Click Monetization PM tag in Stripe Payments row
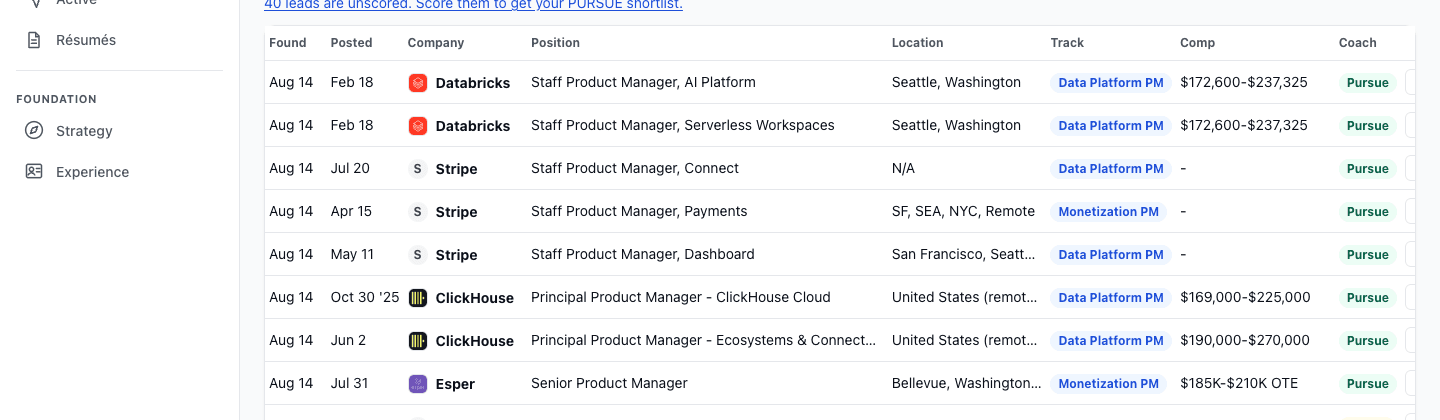The height and width of the screenshot is (420, 1440). coord(1108,212)
